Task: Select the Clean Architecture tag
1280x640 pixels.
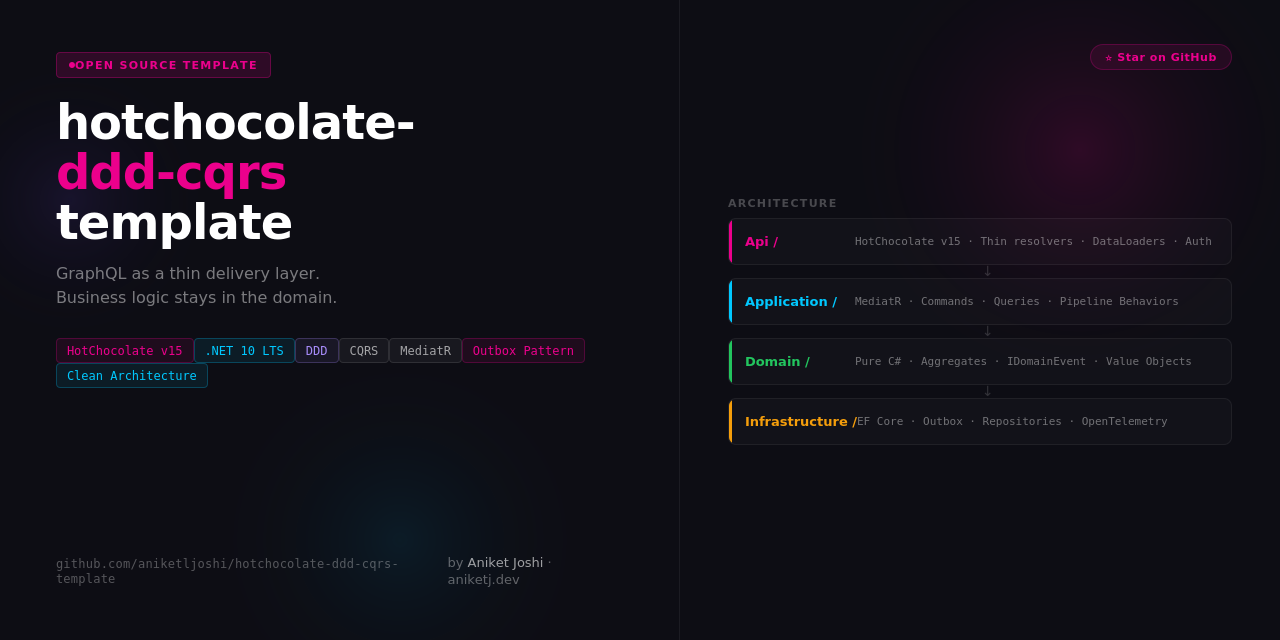Action: click(132, 376)
